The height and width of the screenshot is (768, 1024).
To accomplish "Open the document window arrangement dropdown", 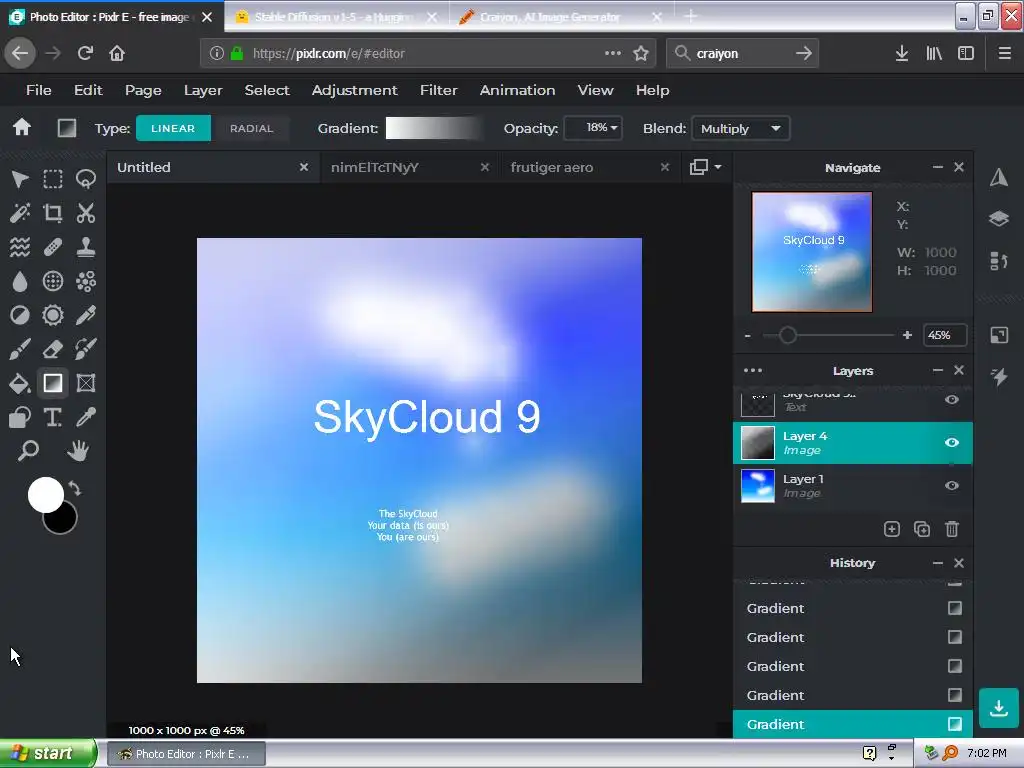I will (x=706, y=167).
